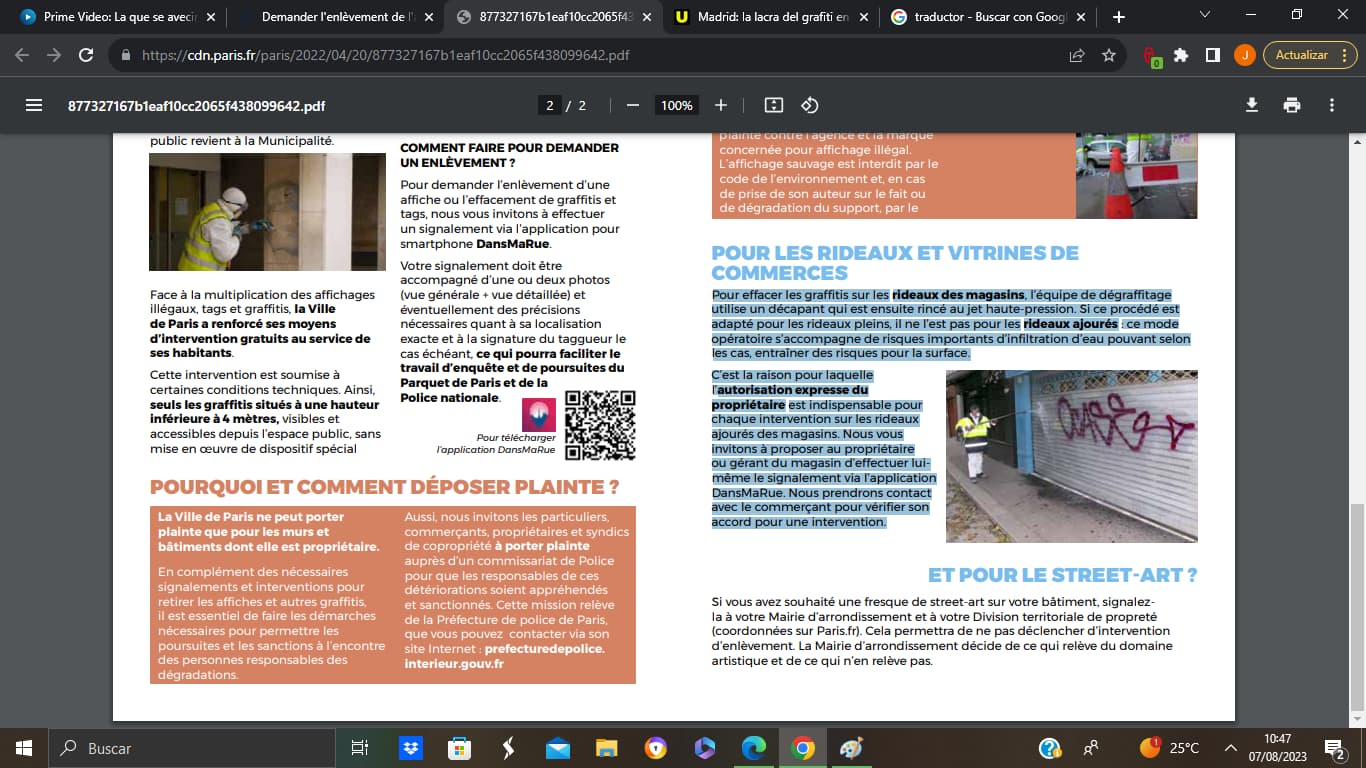The height and width of the screenshot is (768, 1366).
Task: Click heading POUR LES RIDEAUX ET VITRINES
Action: [x=895, y=263]
